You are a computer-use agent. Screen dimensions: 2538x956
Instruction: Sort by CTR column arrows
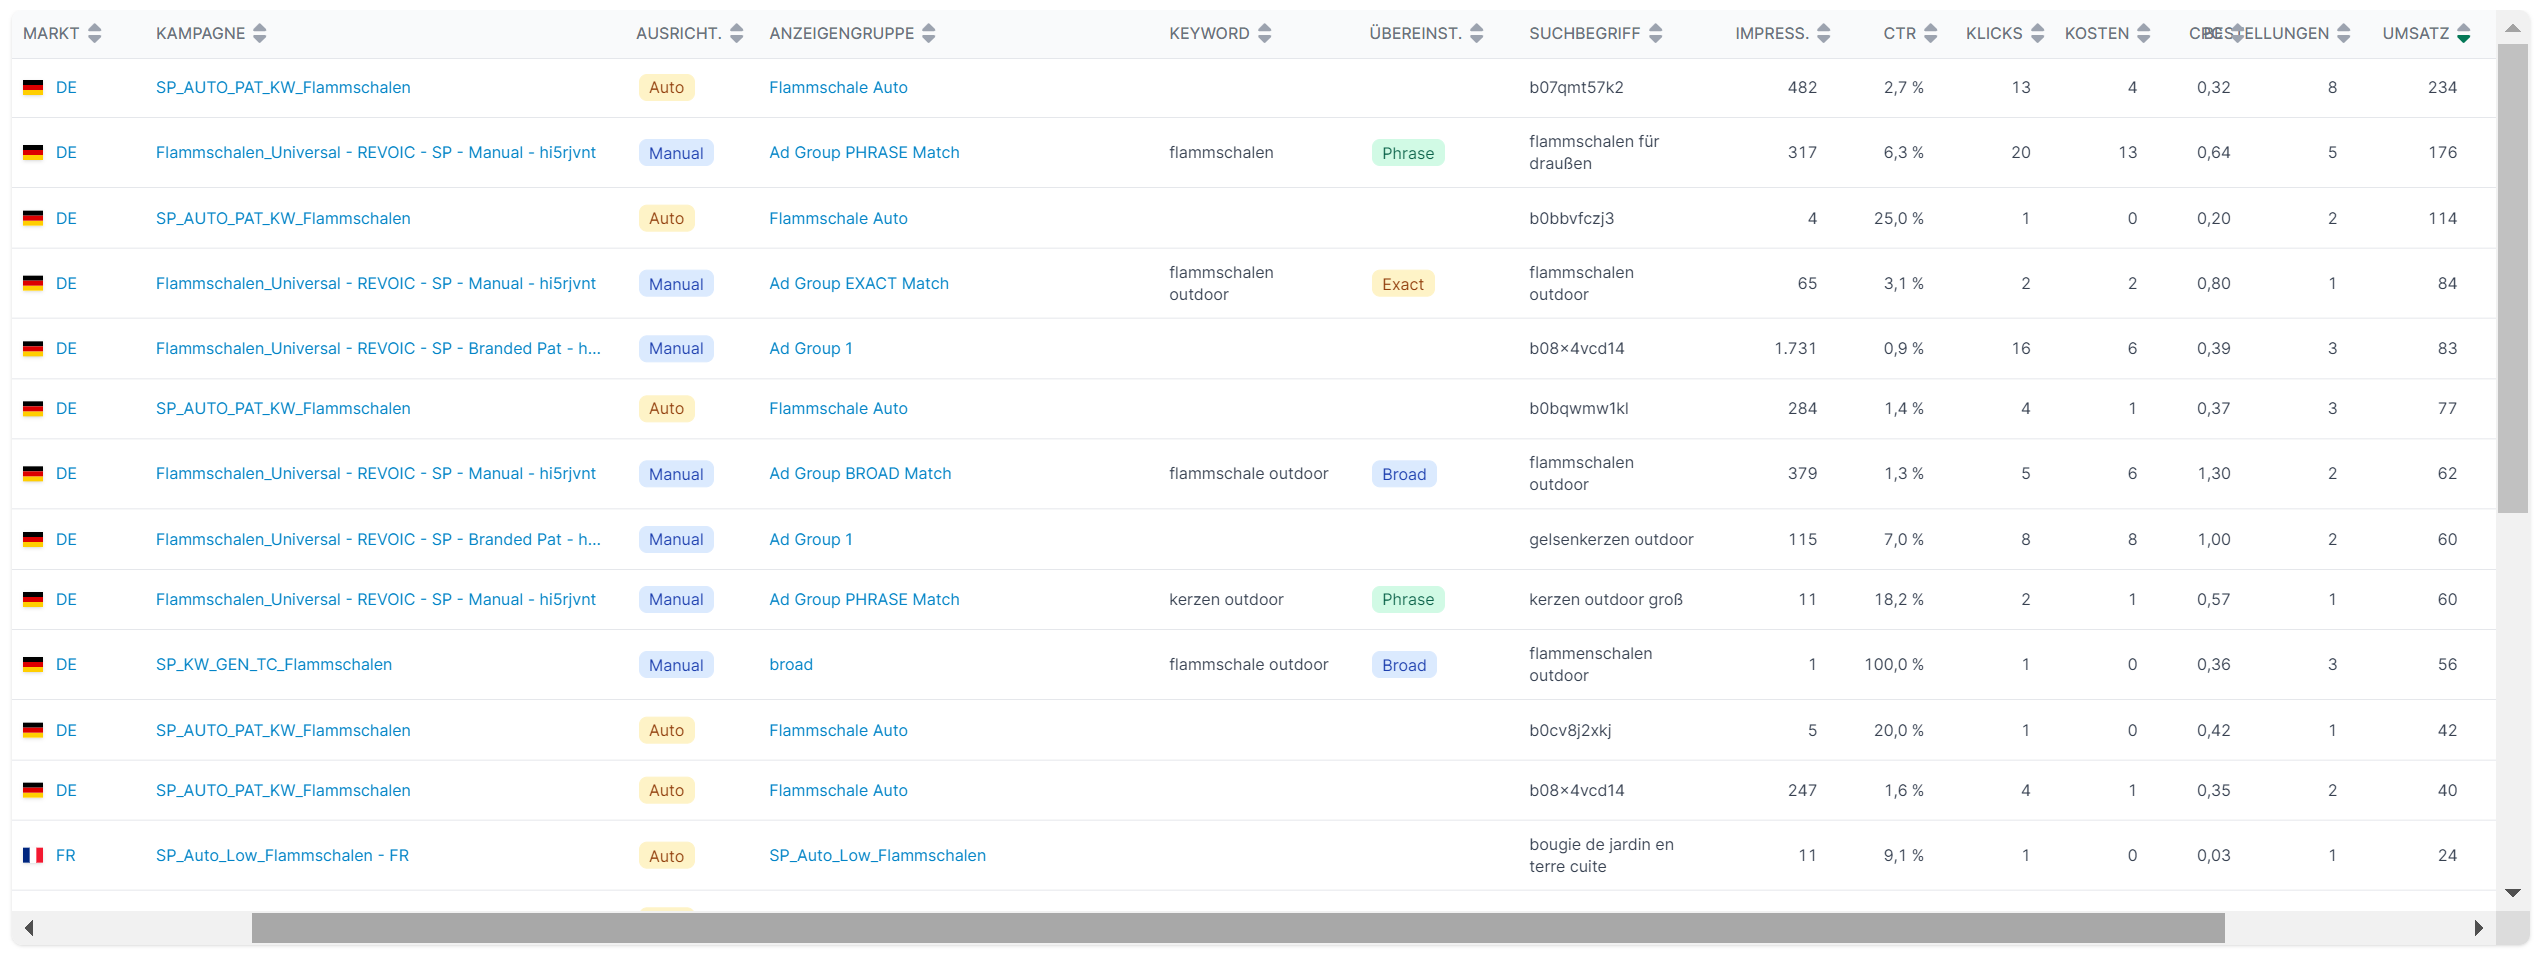[x=1930, y=33]
